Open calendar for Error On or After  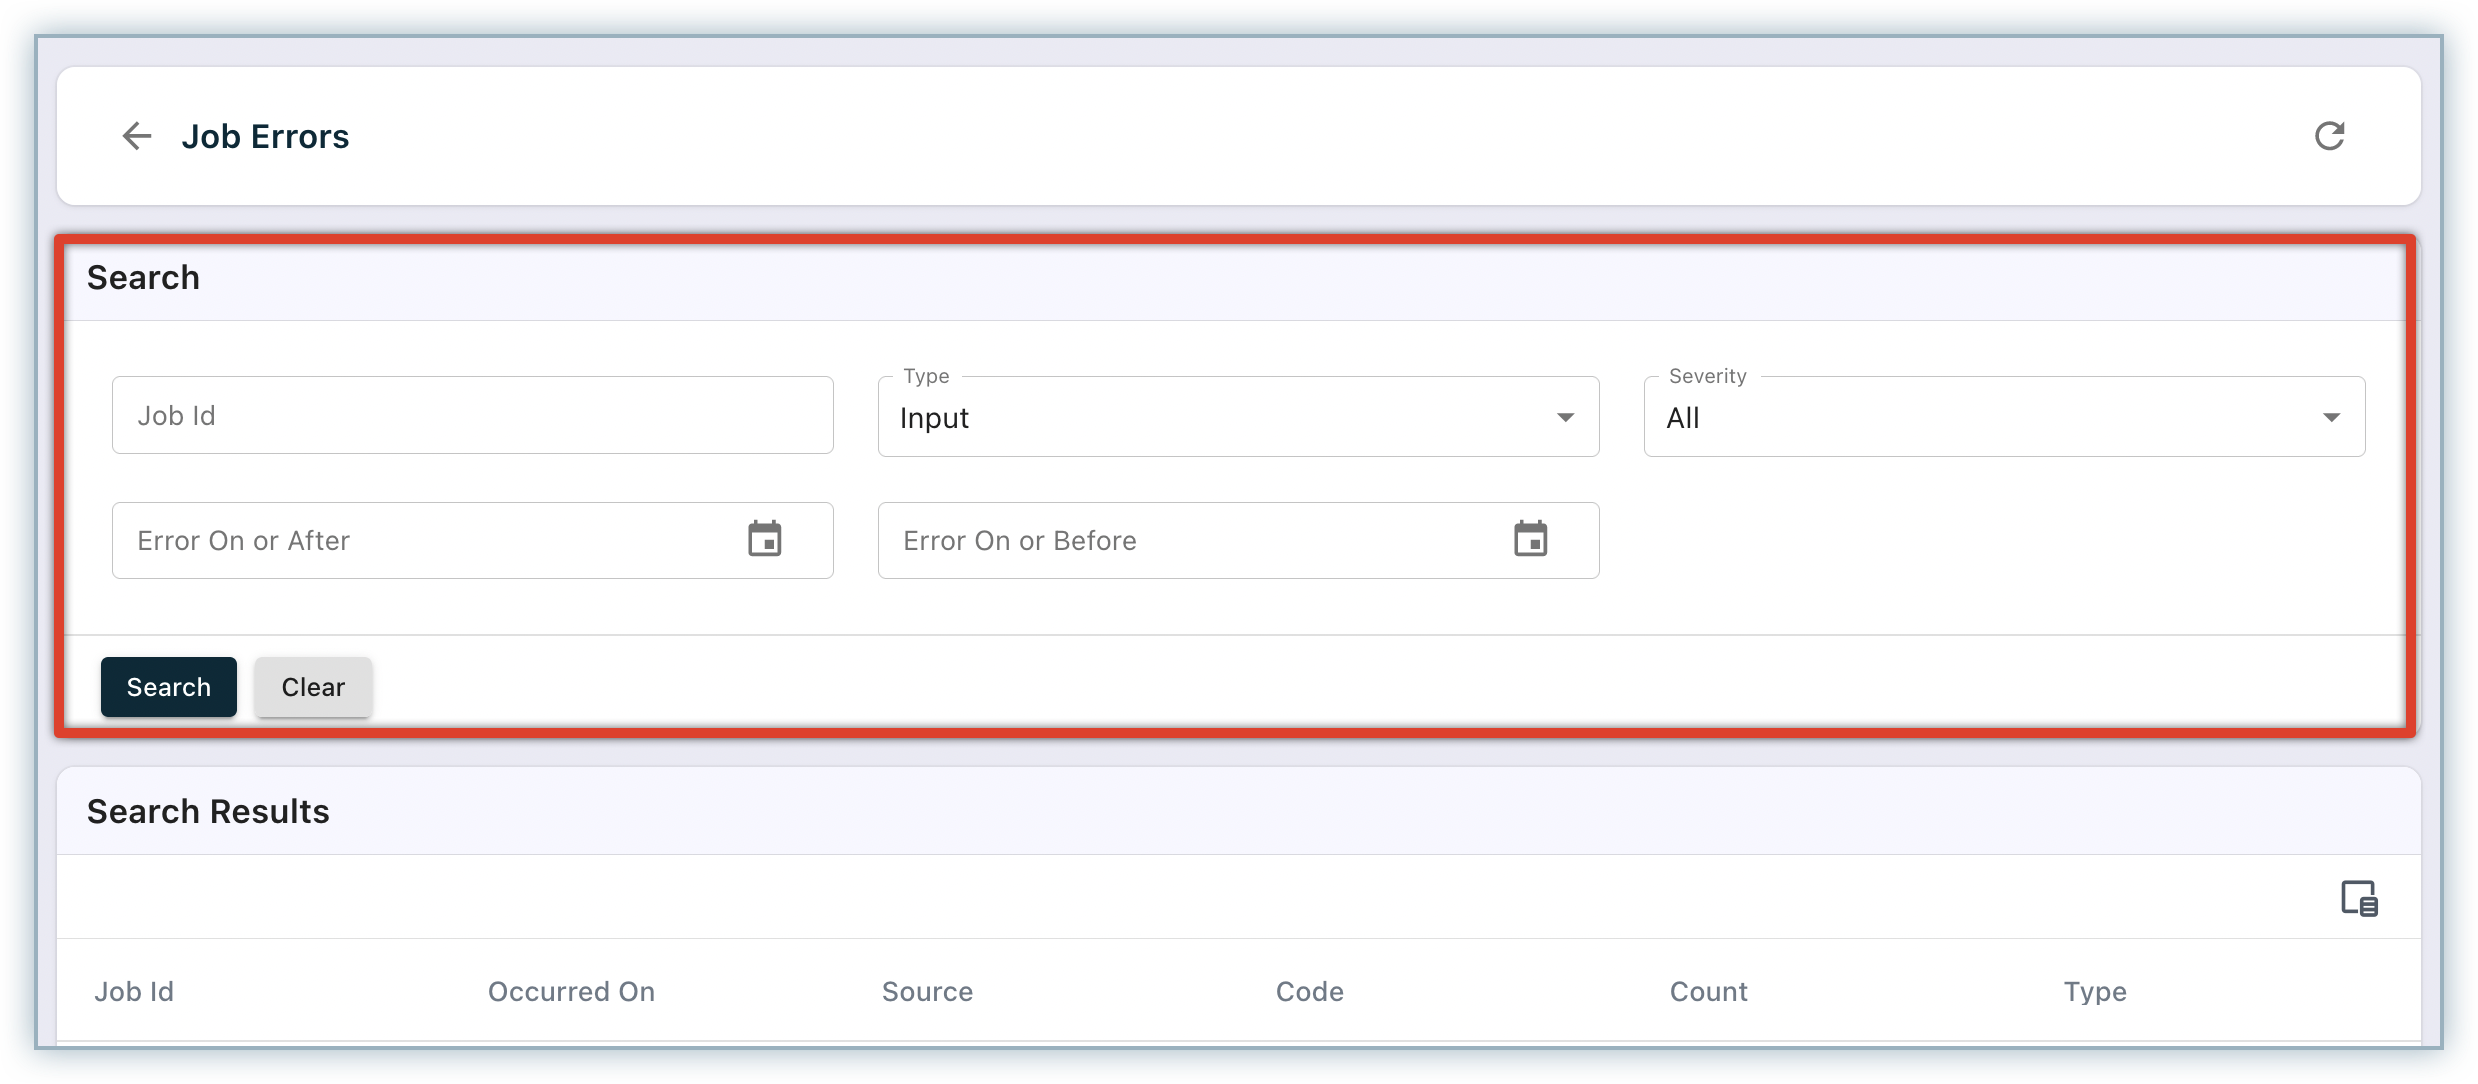tap(764, 539)
